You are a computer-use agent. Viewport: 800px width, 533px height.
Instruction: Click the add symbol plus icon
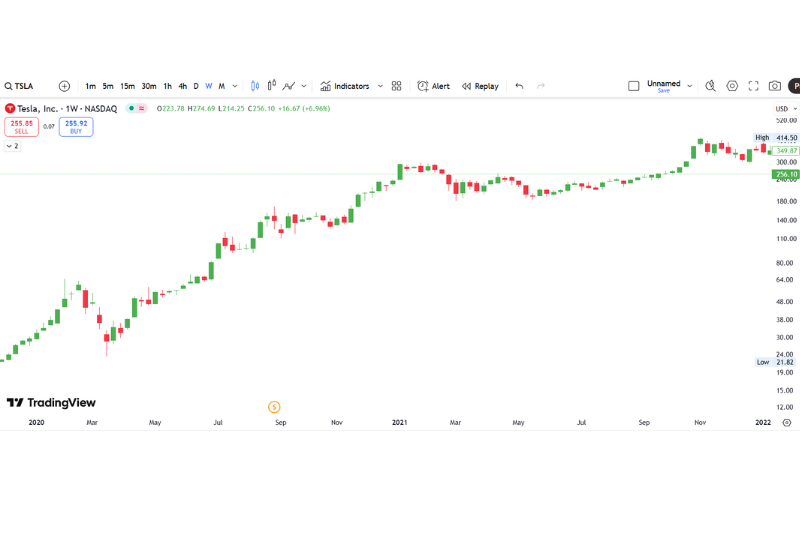pos(64,86)
